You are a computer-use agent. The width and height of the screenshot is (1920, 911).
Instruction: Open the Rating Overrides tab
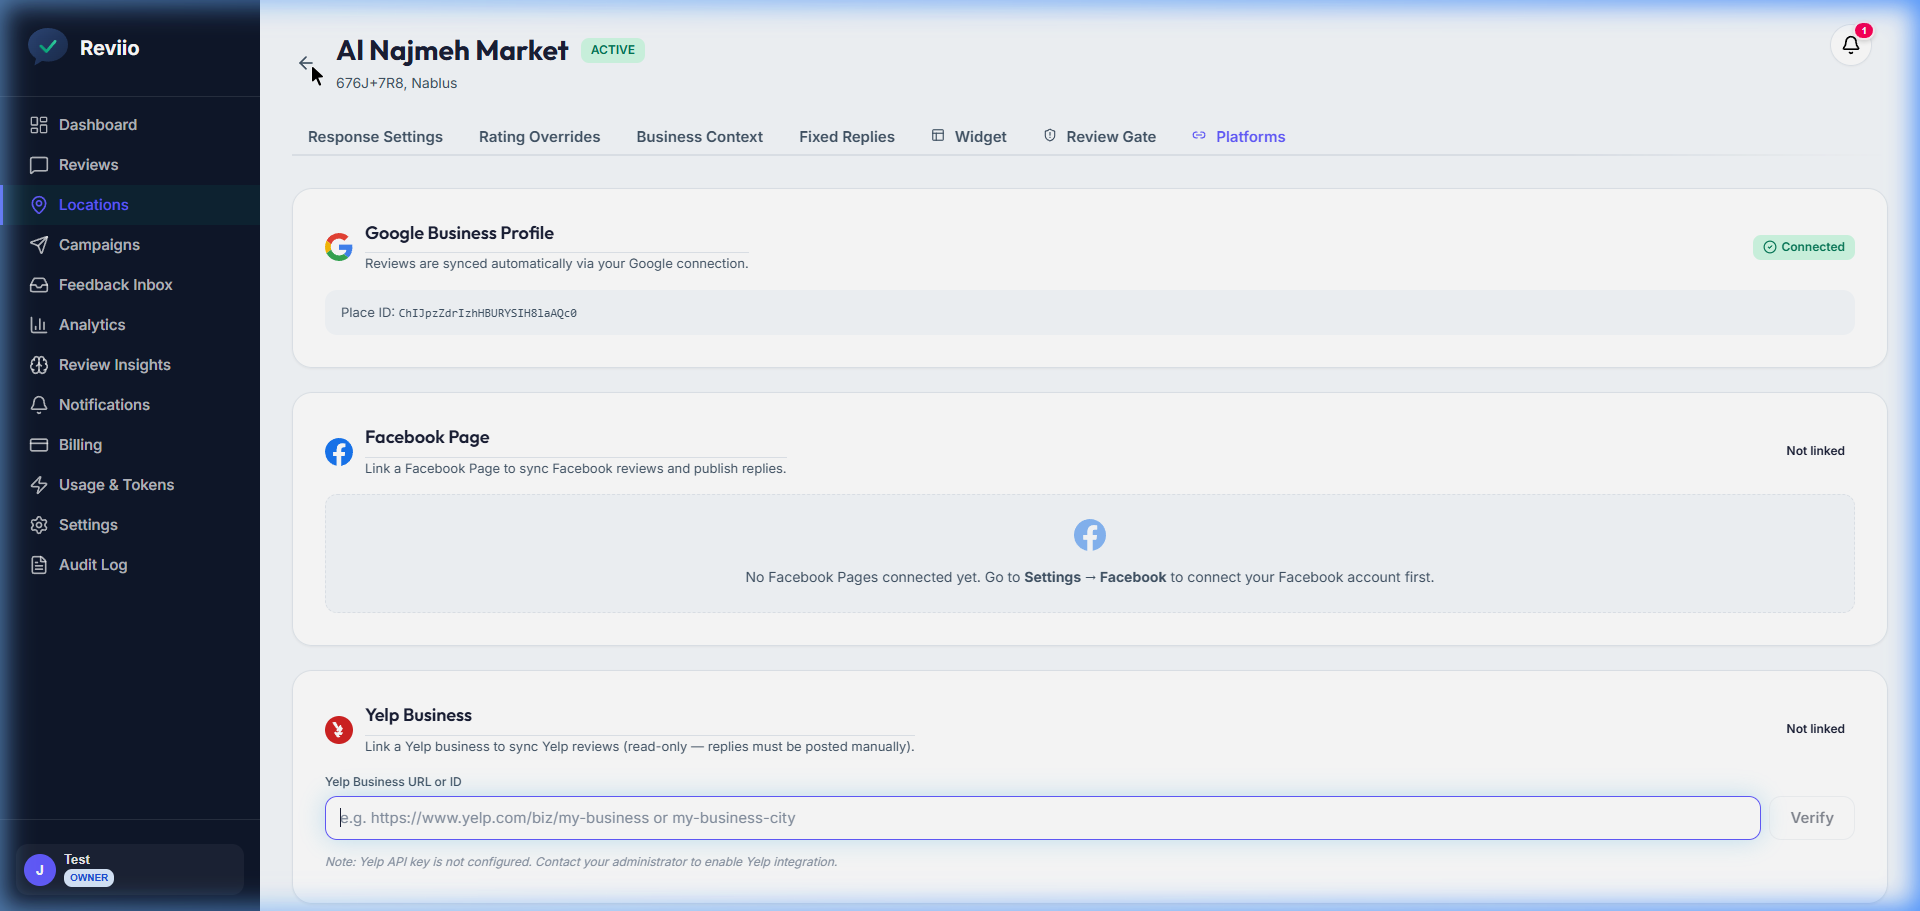click(540, 137)
